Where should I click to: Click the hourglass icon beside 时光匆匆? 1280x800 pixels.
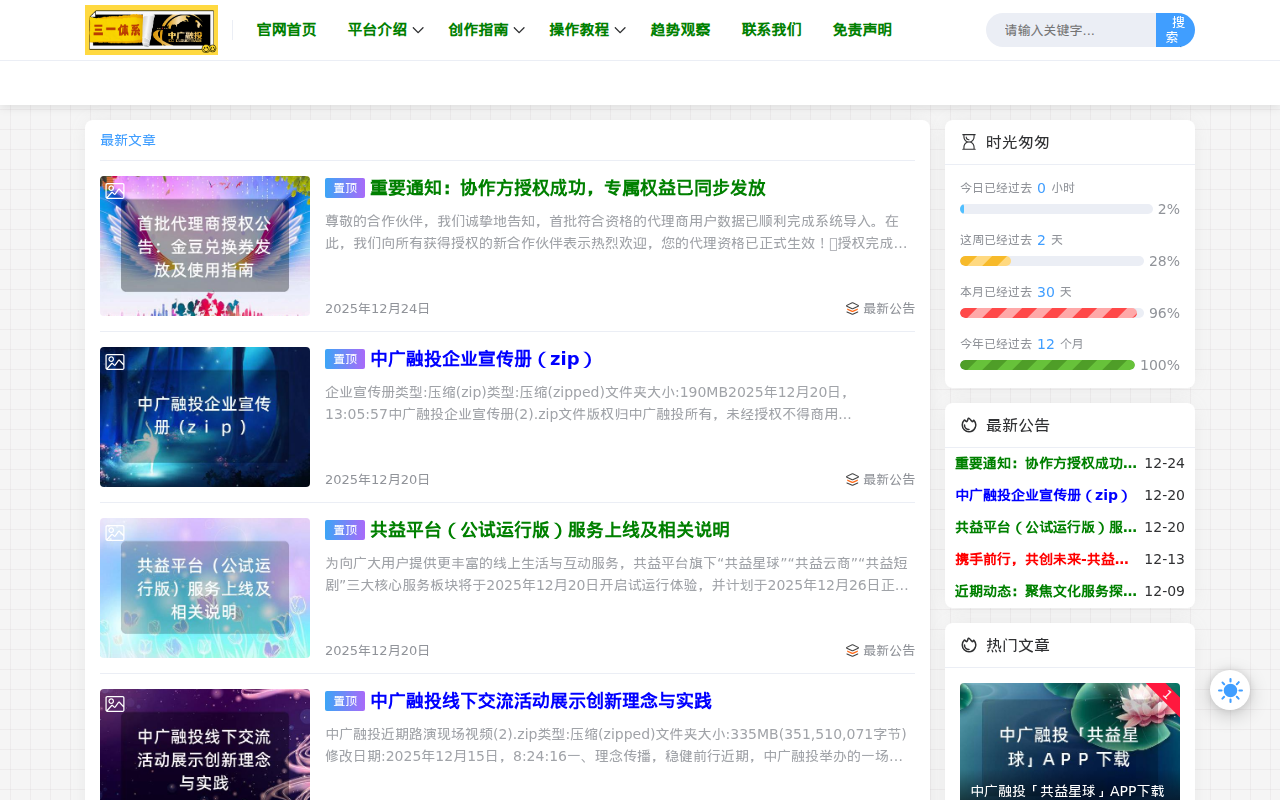coord(967,141)
